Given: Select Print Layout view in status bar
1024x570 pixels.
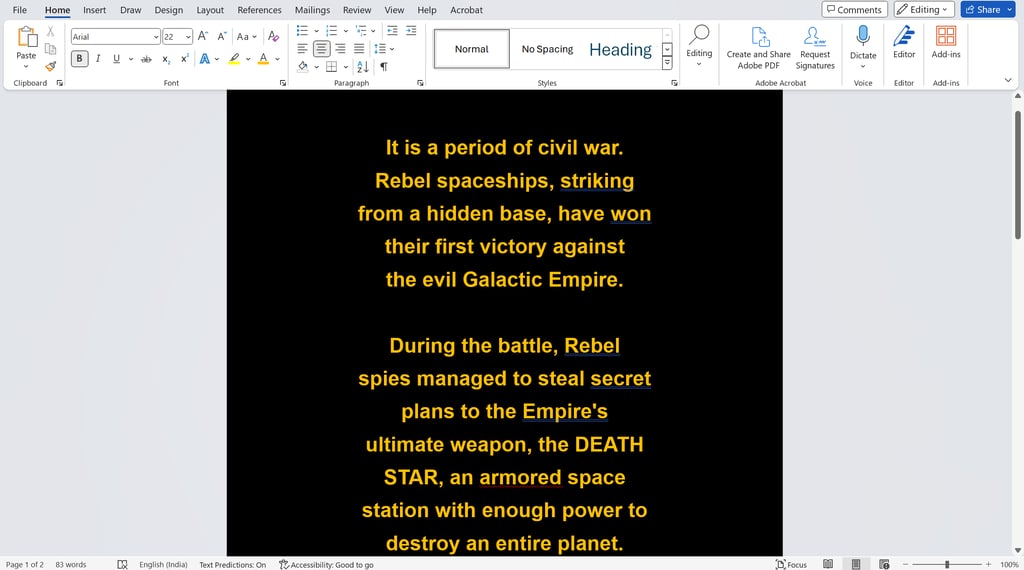Looking at the screenshot, I should coord(856,564).
